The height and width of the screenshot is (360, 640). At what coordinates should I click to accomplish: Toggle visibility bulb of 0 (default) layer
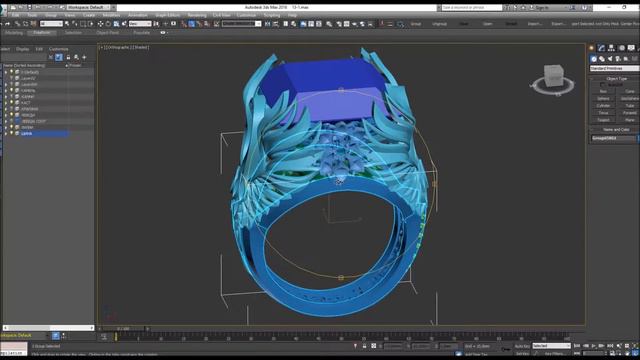pyautogui.click(x=11, y=72)
